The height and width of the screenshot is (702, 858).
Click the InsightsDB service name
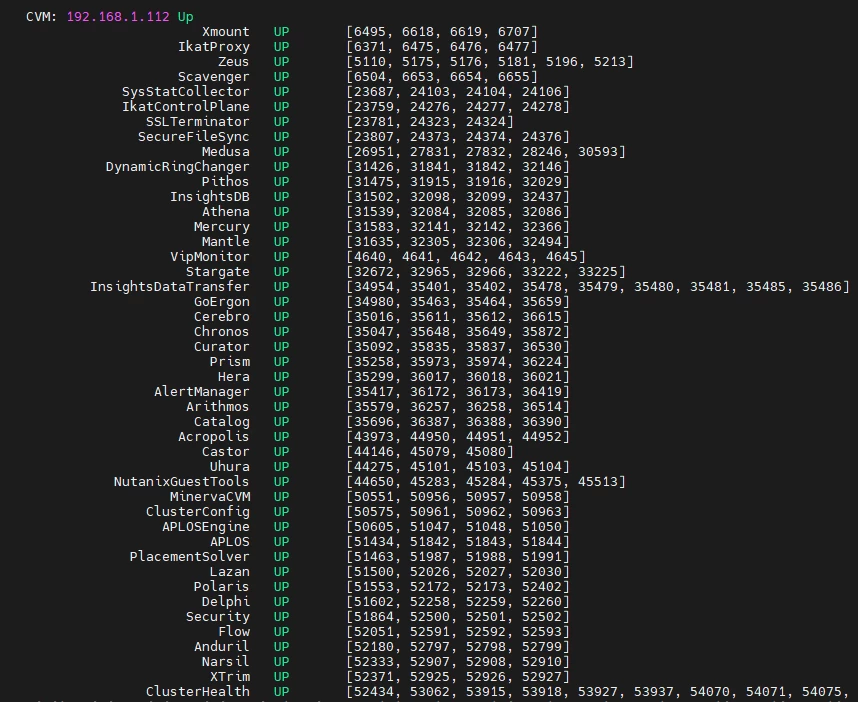(x=210, y=197)
